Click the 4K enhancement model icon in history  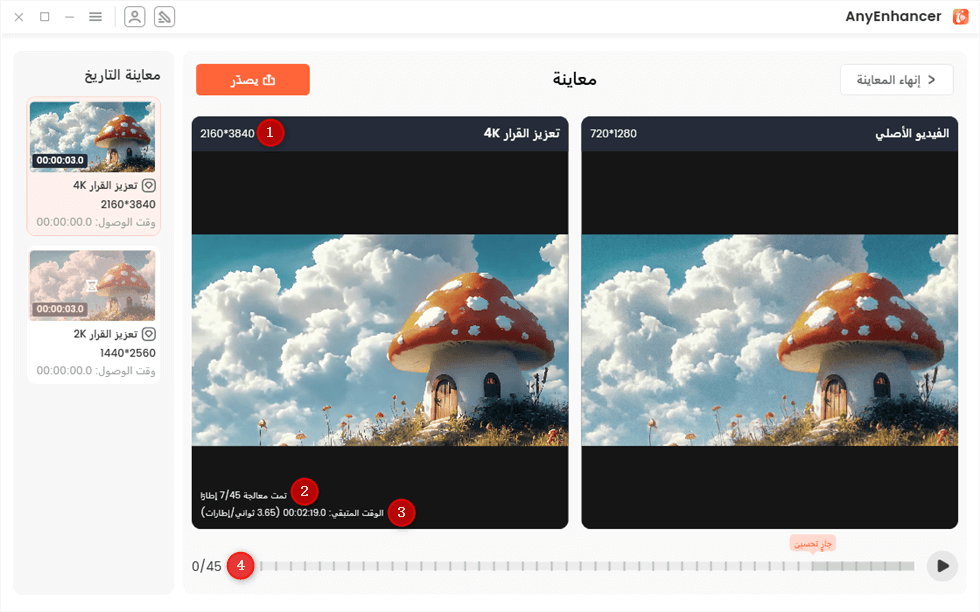149,186
